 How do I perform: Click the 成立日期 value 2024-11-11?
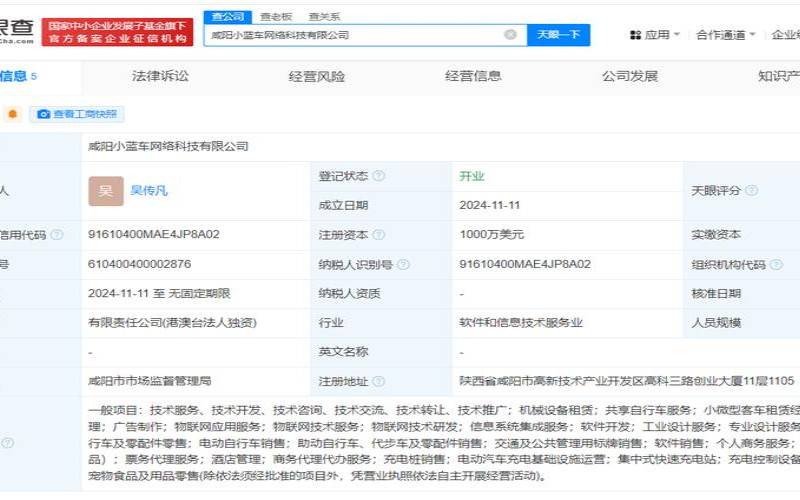pos(489,205)
